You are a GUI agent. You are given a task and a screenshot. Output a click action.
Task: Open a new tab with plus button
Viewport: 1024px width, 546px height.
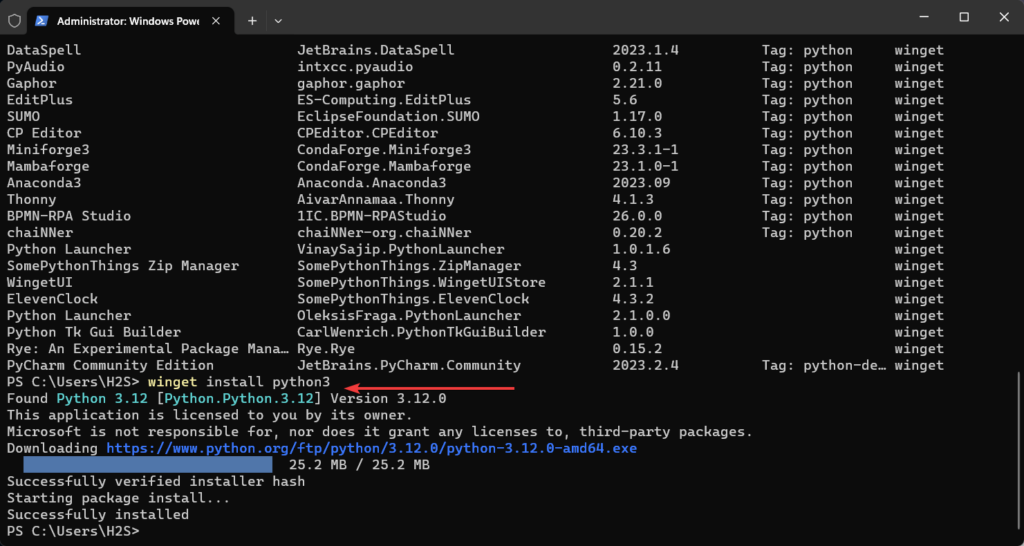coord(252,21)
